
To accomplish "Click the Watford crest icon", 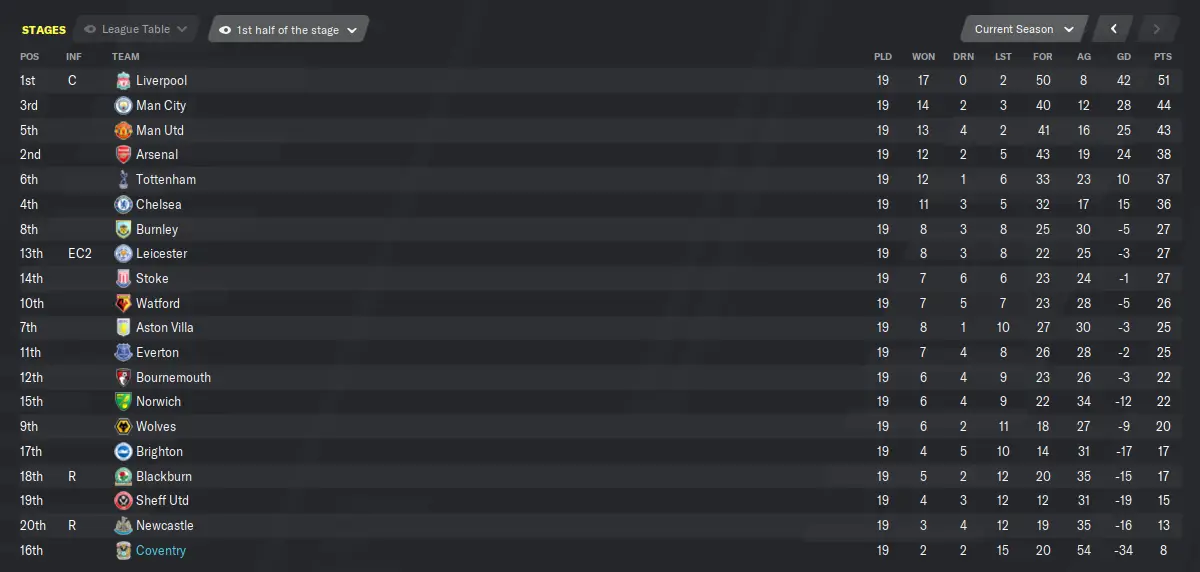I will click(x=123, y=303).
